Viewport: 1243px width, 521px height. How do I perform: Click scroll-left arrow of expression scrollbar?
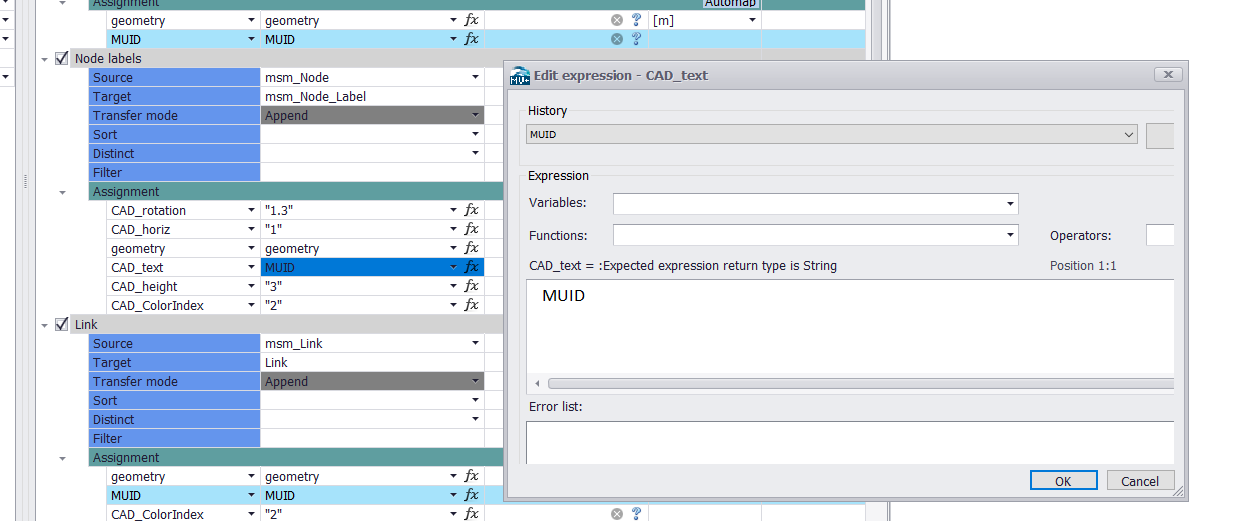[537, 383]
